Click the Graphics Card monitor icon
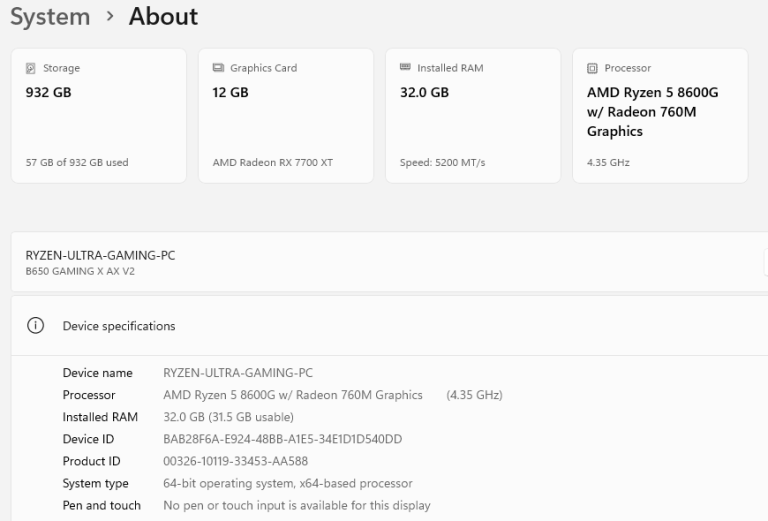 coord(218,68)
